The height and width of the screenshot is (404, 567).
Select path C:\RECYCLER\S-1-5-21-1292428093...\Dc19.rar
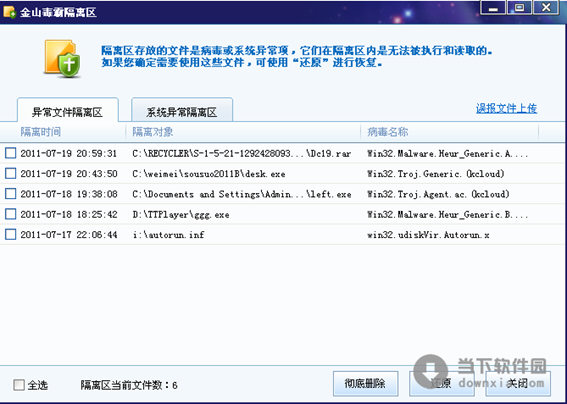coord(242,153)
